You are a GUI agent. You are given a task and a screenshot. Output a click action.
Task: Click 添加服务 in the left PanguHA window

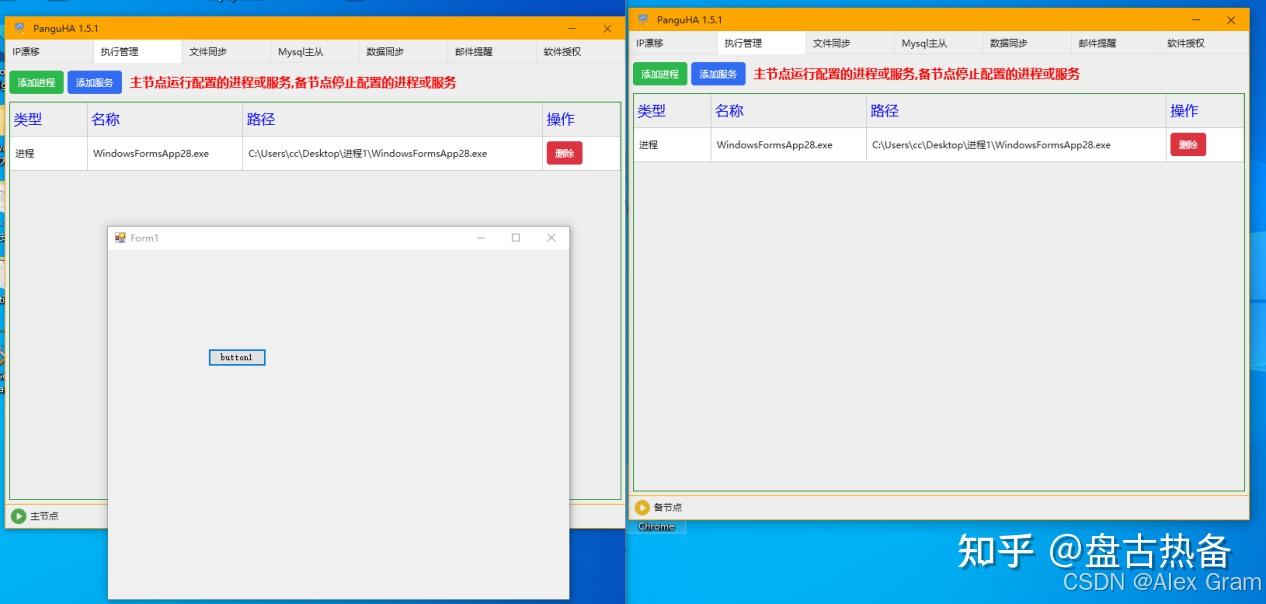tap(94, 83)
